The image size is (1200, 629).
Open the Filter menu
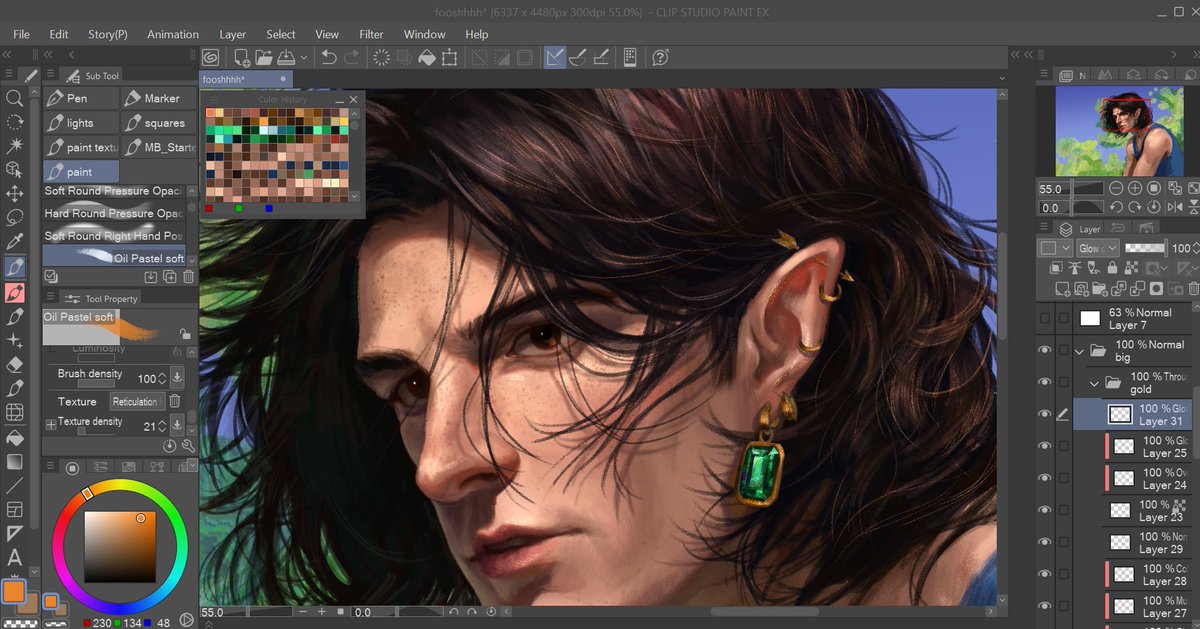click(x=371, y=34)
